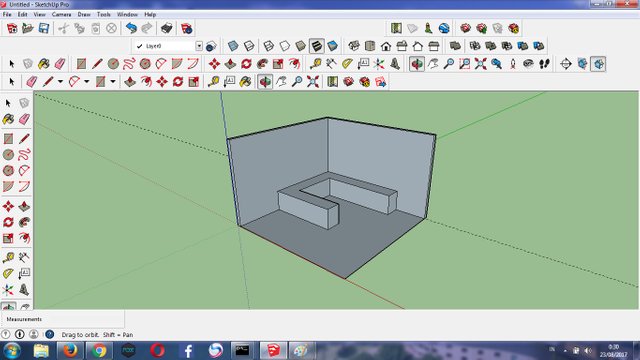Screen dimensions: 640x360
Task: Click Send to LayOut icon in Getting Started toolbar
Action: (380, 82)
